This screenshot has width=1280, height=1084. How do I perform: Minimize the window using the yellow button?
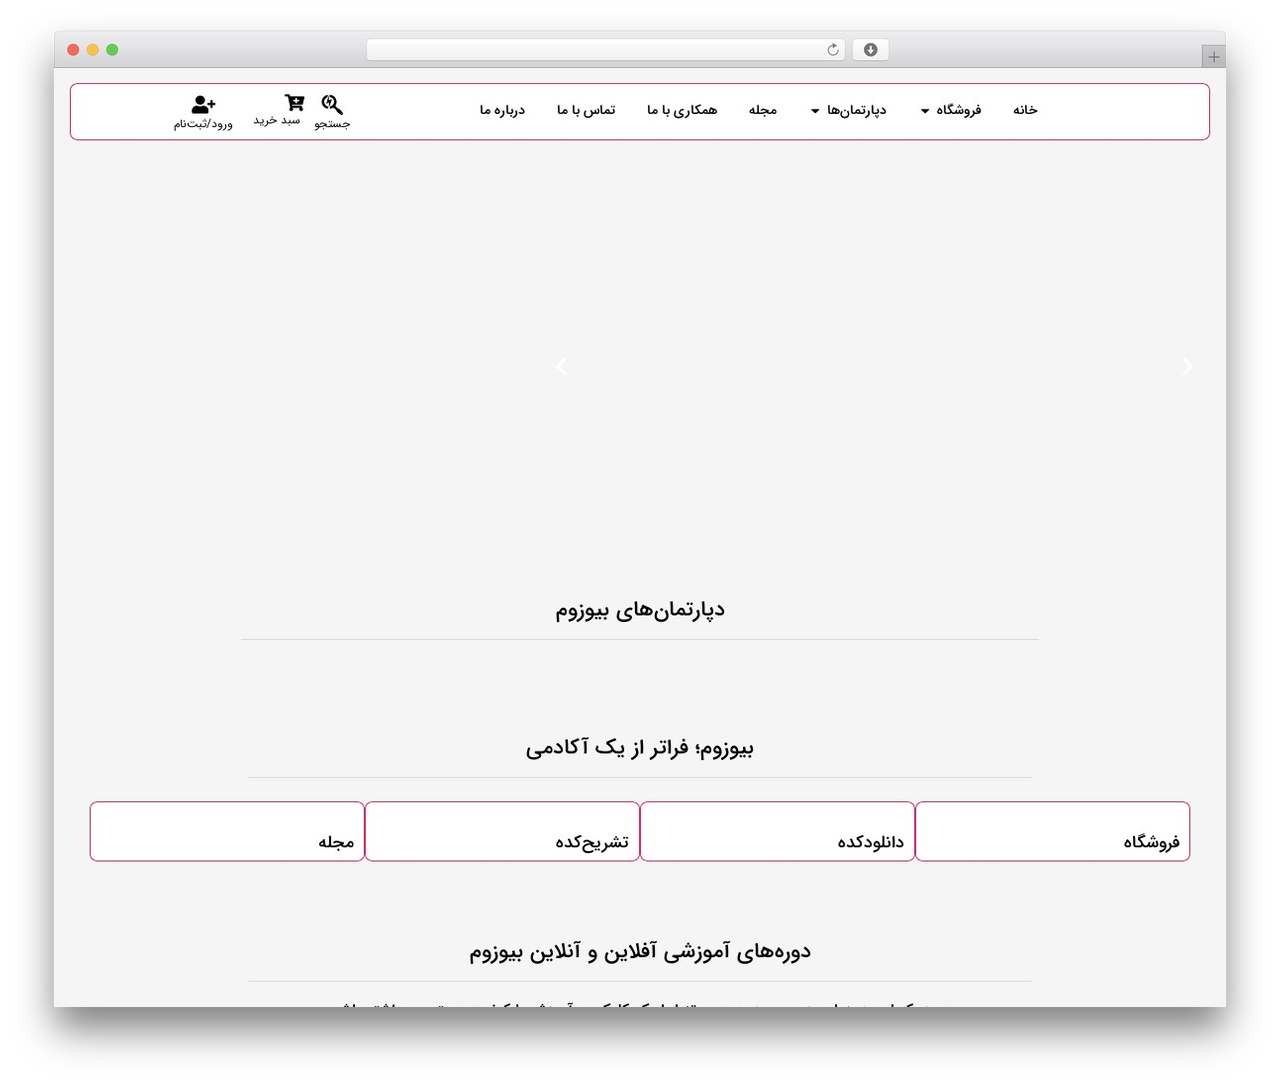93,50
